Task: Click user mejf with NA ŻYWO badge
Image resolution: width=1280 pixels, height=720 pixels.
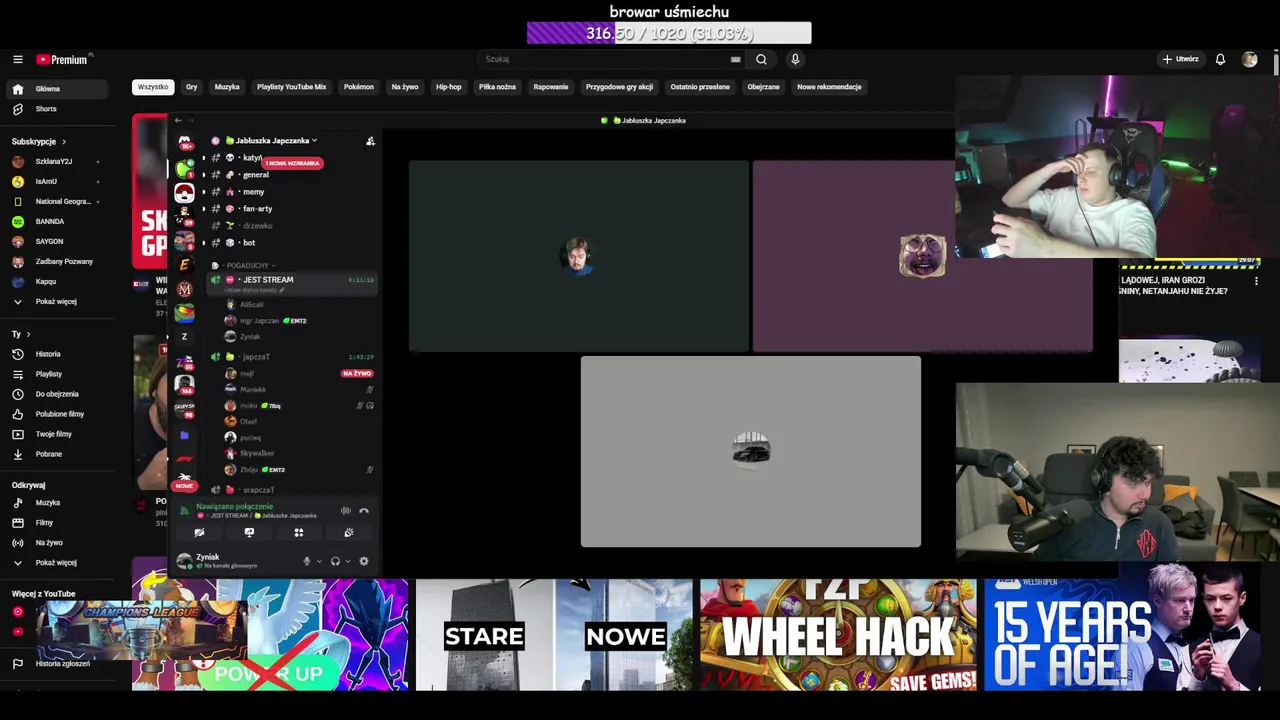Action: pos(298,374)
